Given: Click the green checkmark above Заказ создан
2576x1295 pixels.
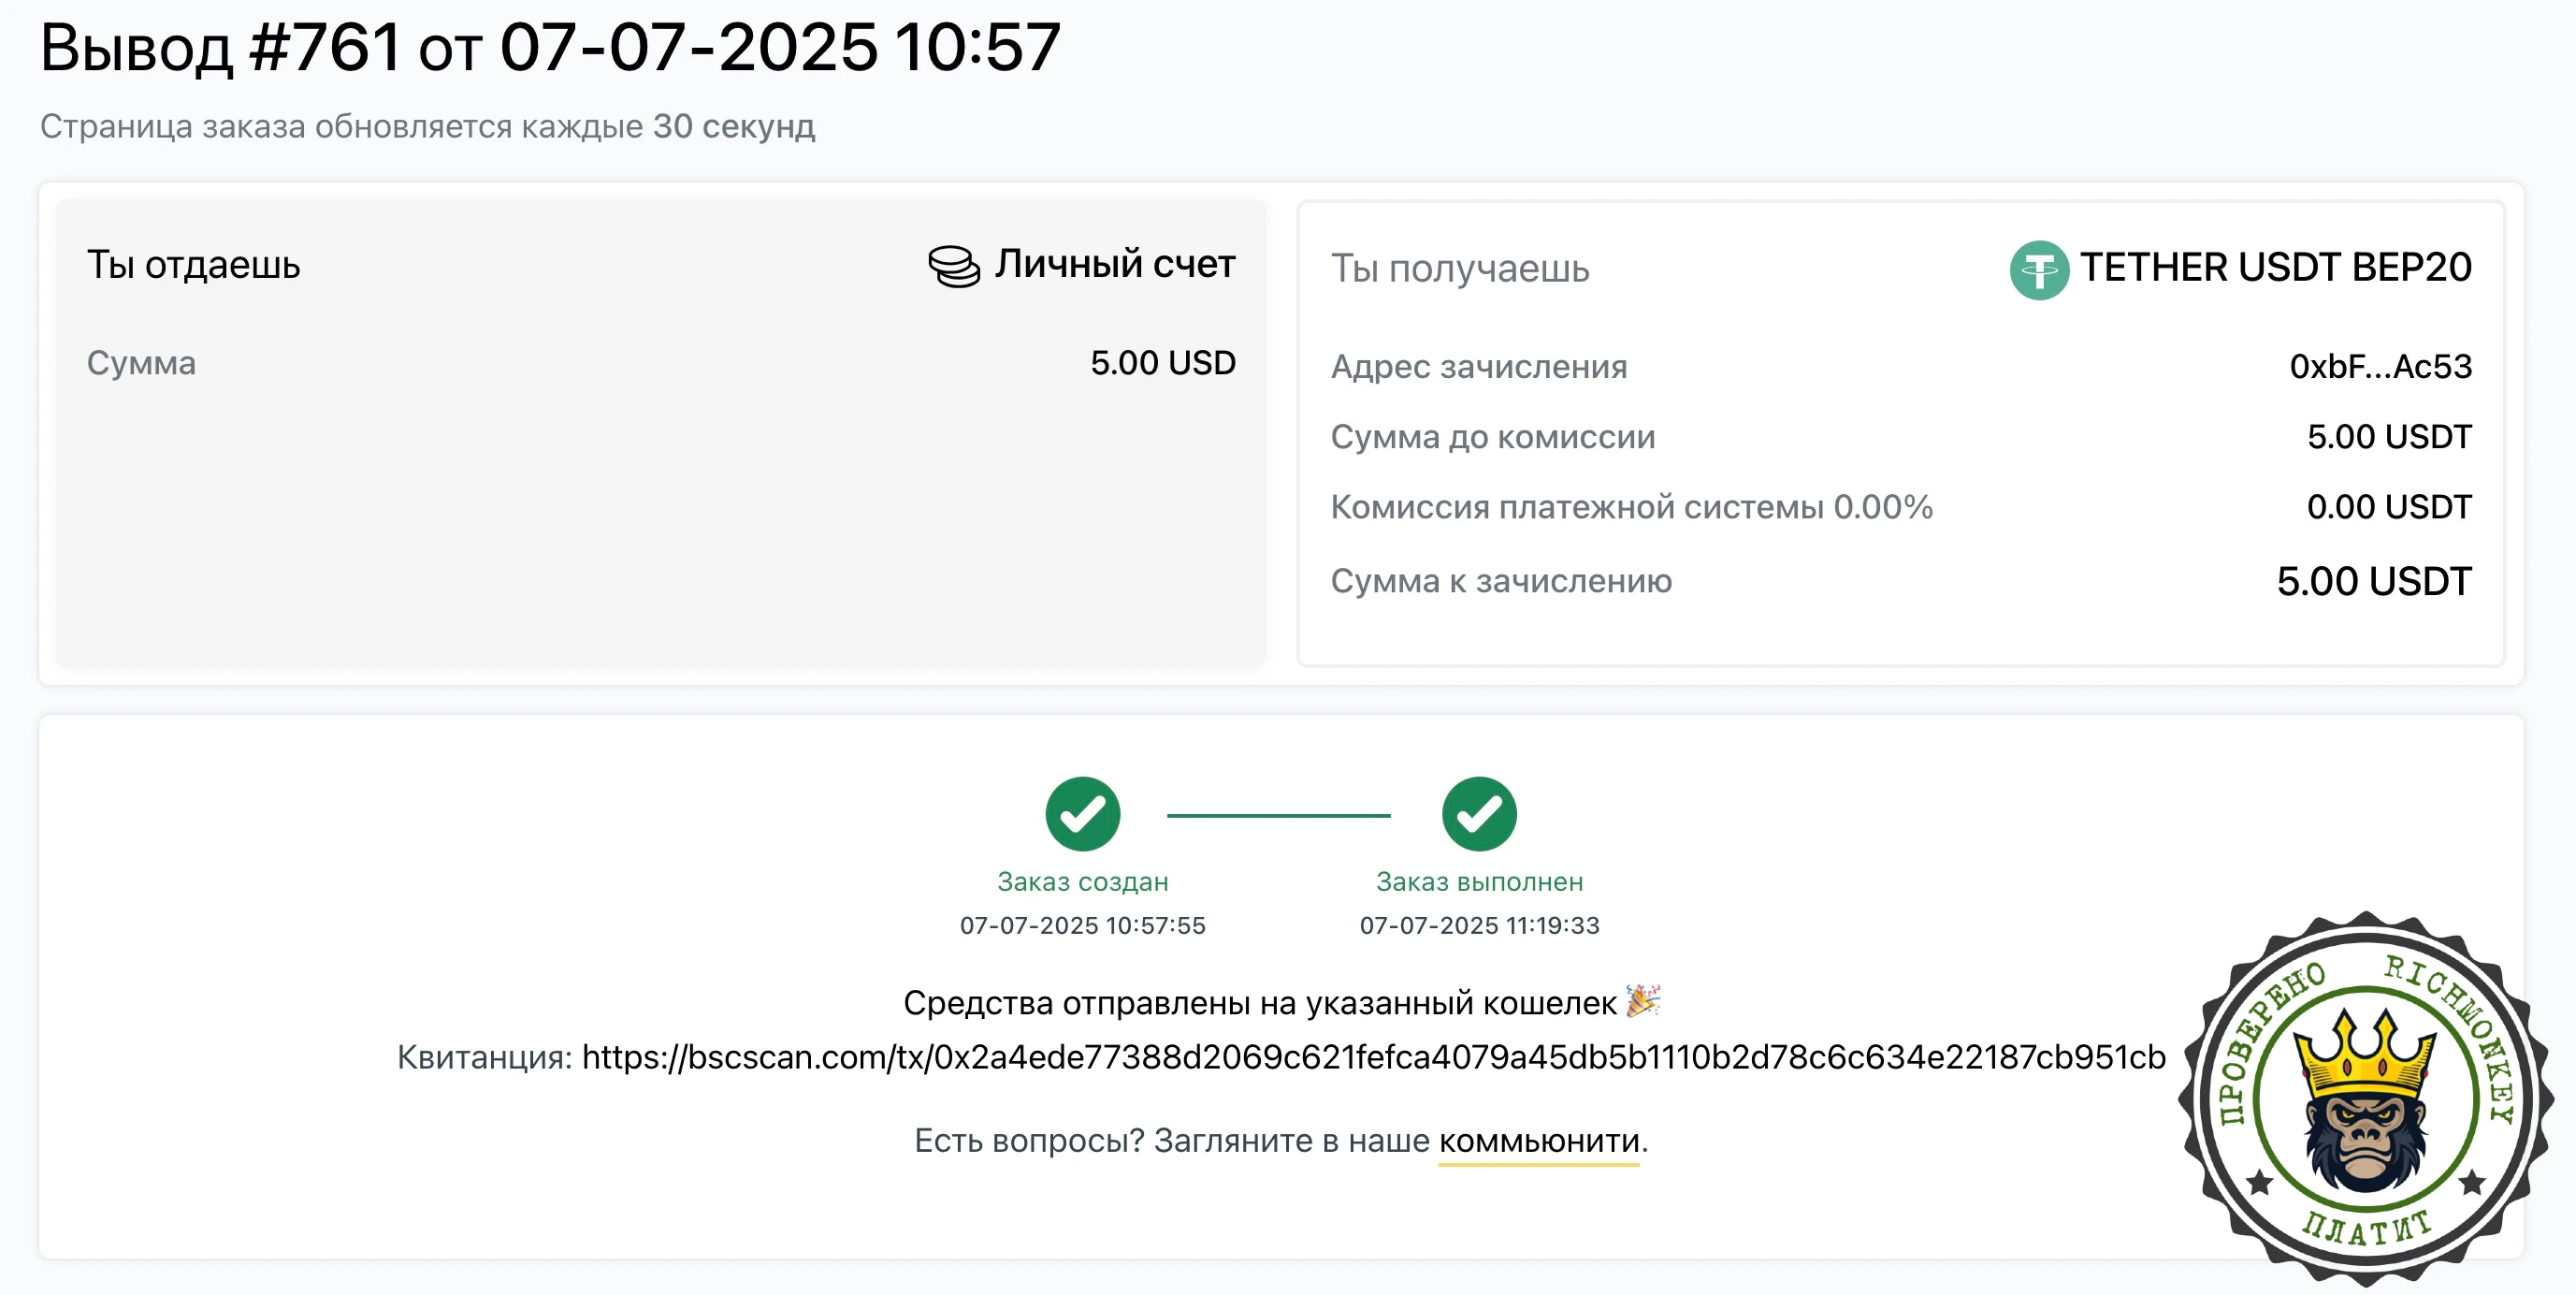Looking at the screenshot, I should pos(1082,813).
